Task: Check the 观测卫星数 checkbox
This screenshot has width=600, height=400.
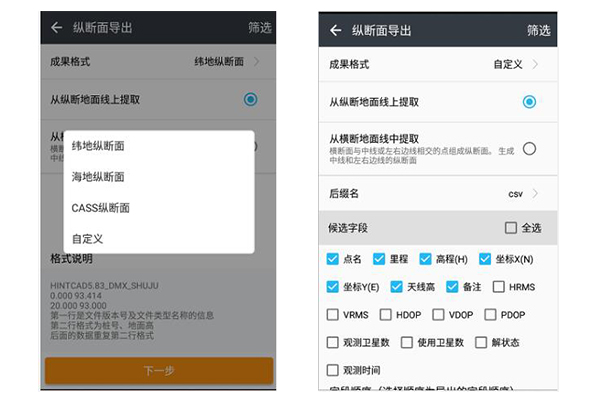Action: [333, 343]
